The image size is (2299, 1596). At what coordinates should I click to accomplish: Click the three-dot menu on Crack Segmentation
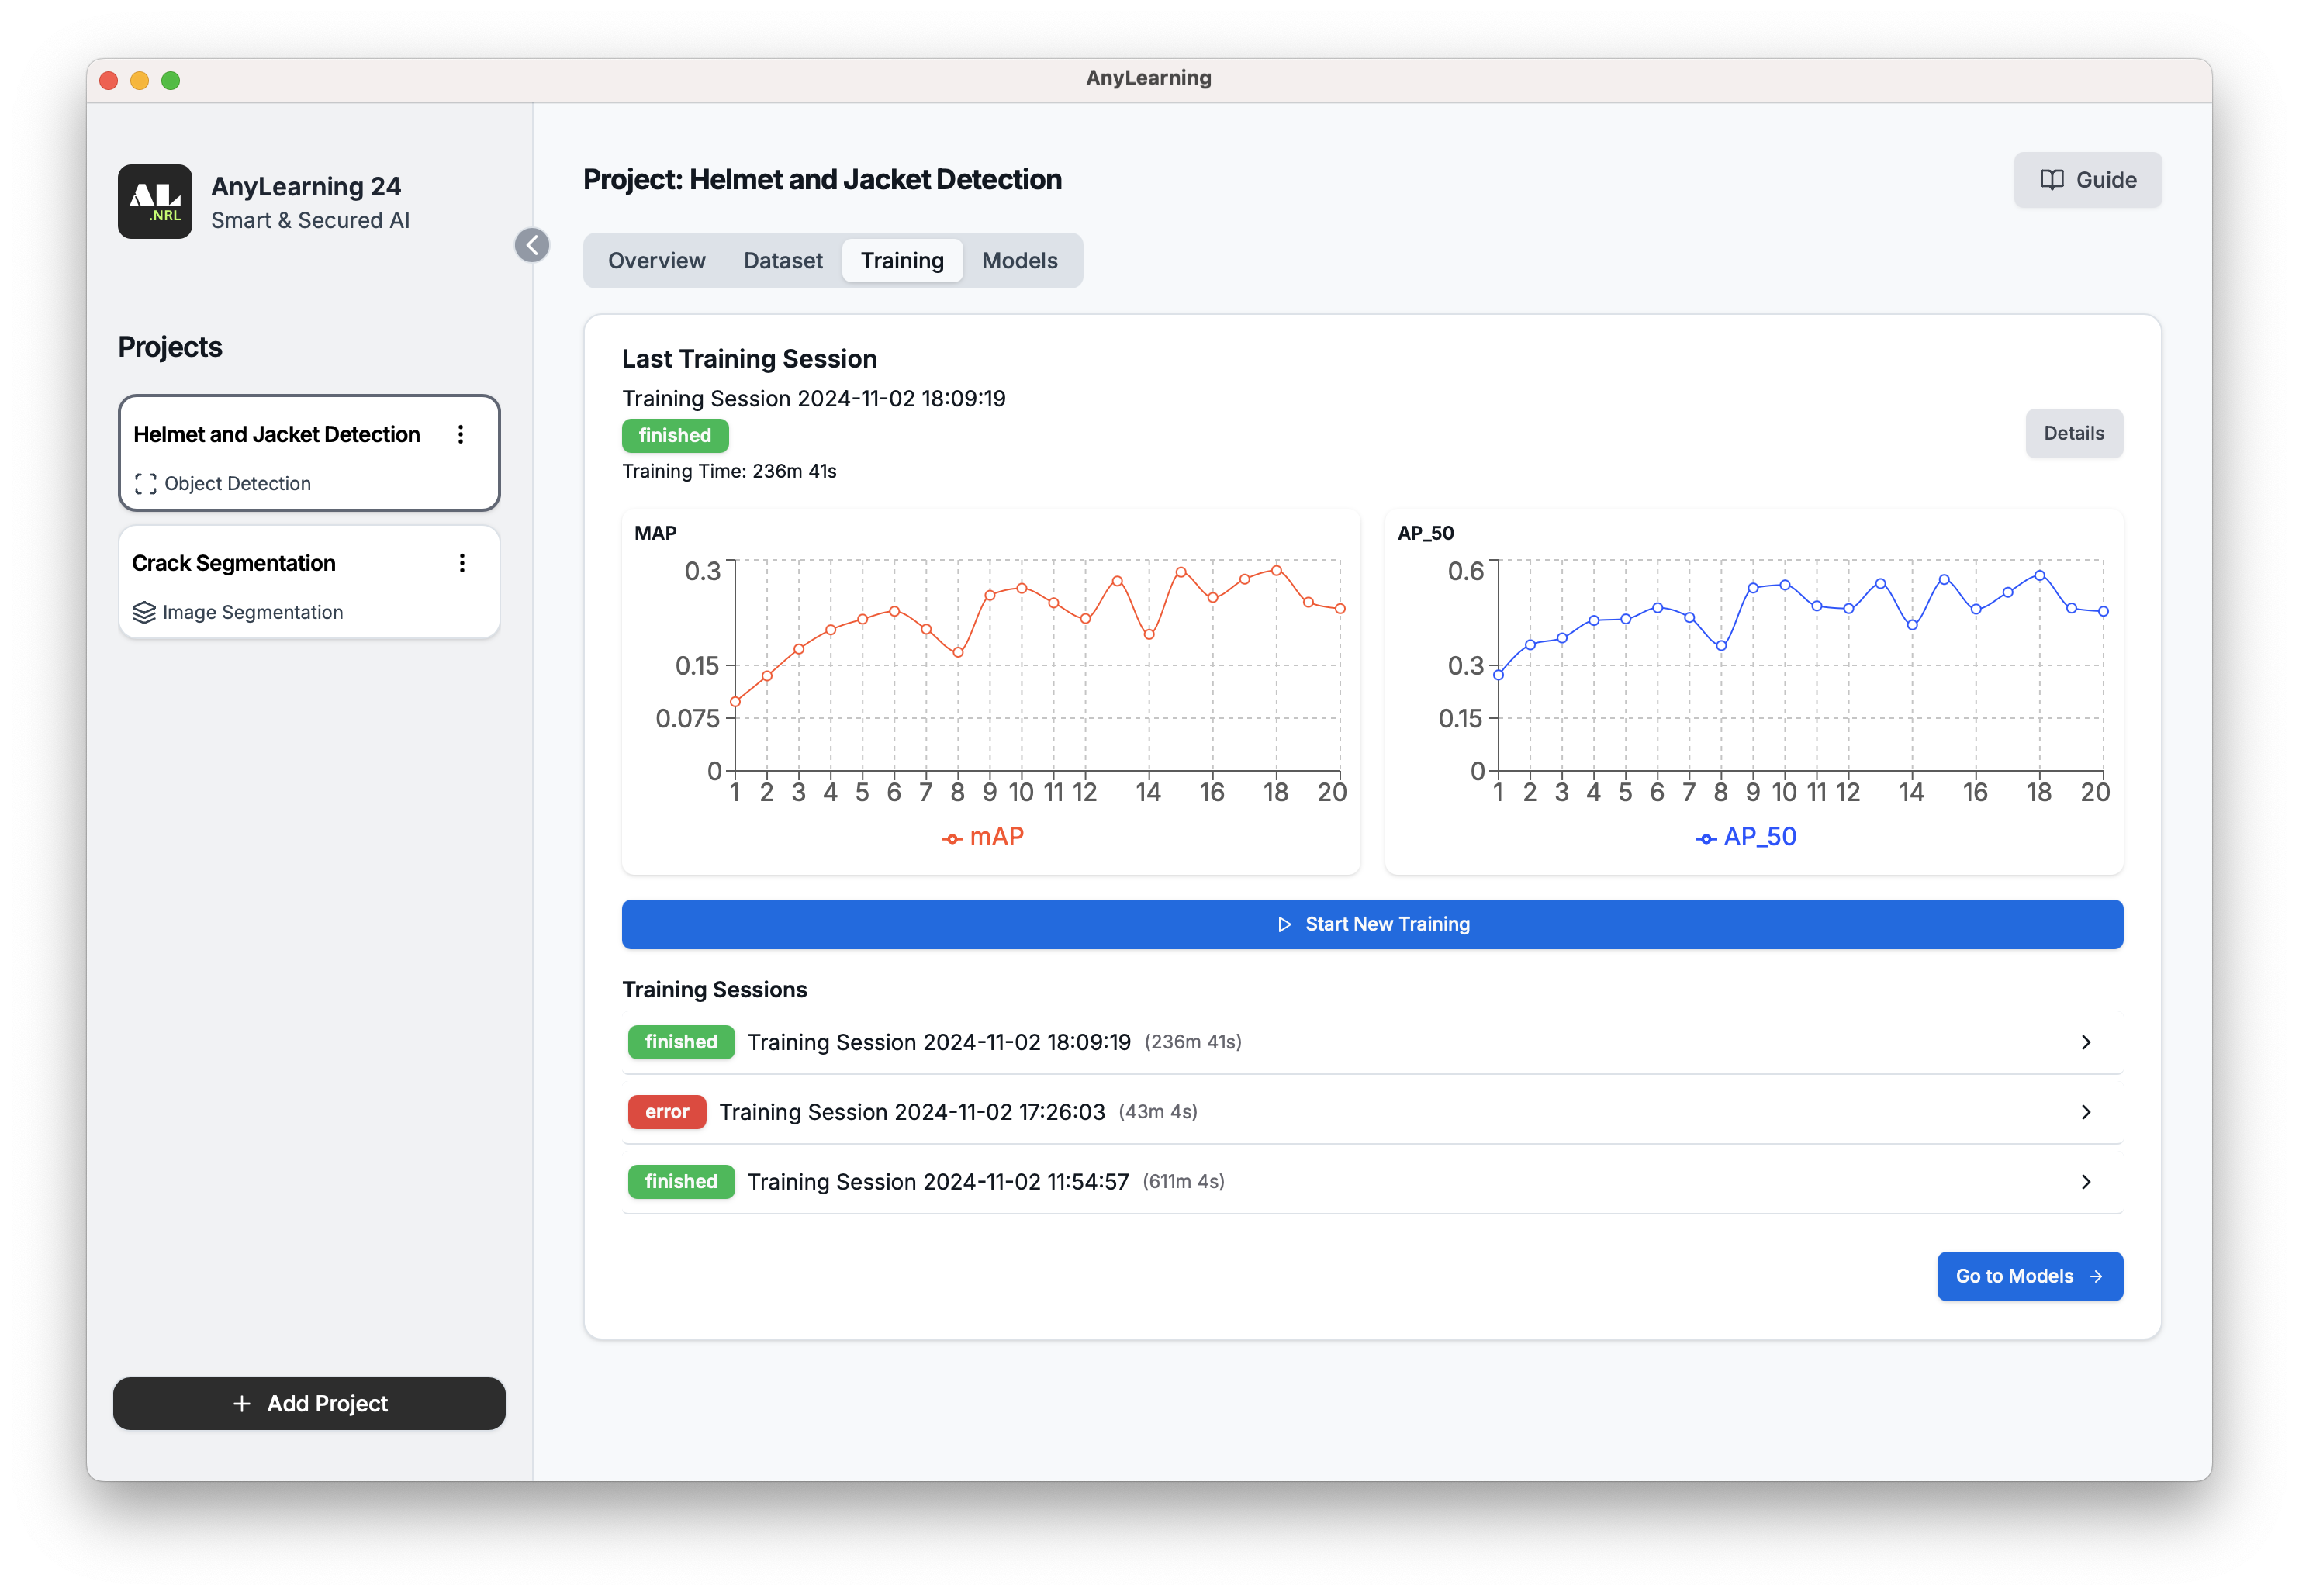point(462,562)
